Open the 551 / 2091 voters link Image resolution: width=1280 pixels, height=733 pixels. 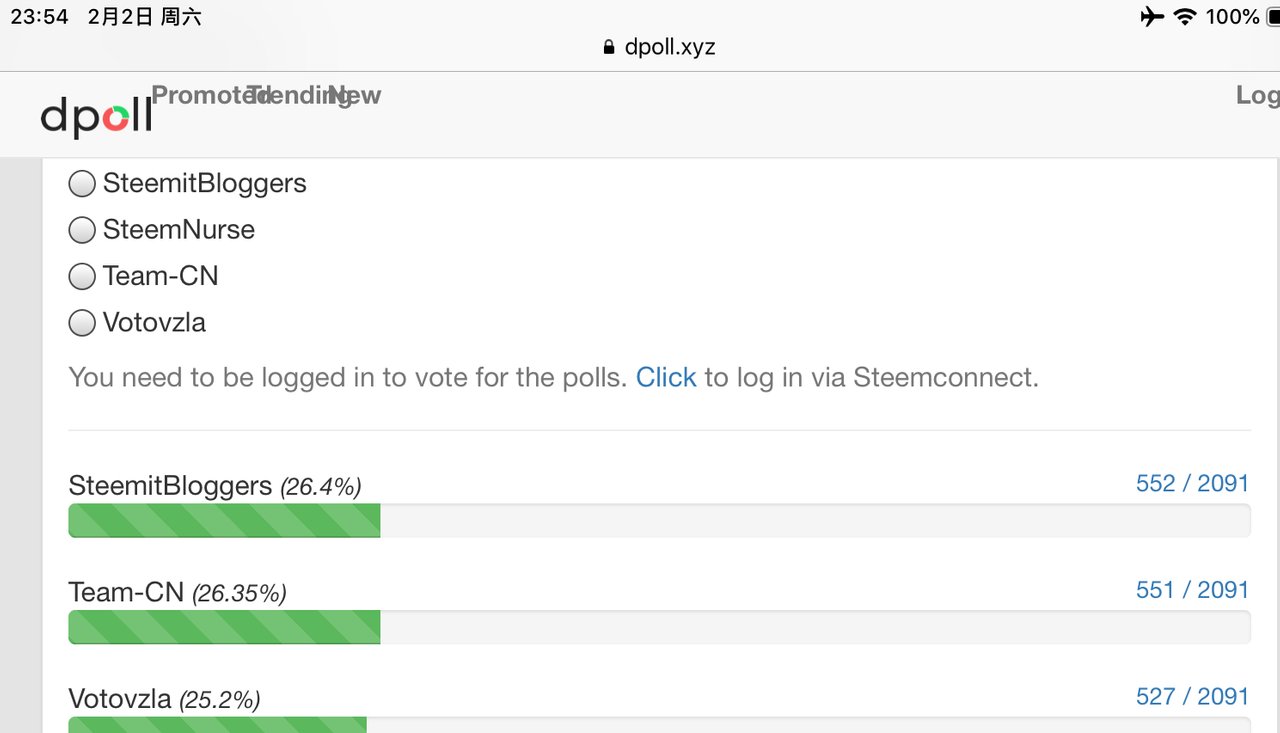pos(1192,590)
